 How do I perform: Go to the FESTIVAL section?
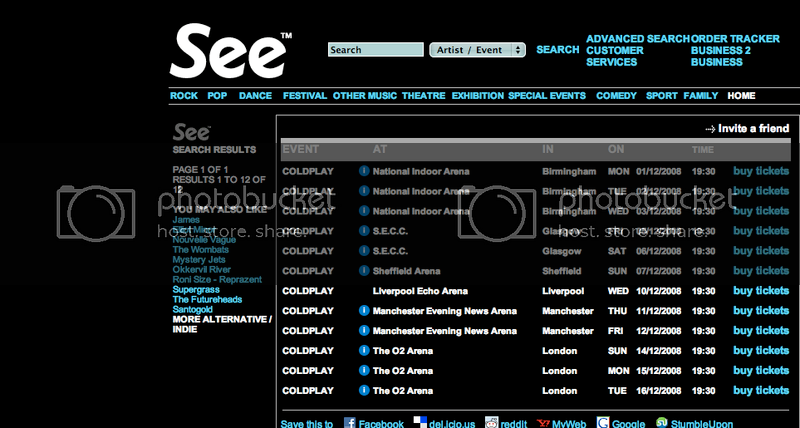click(305, 95)
